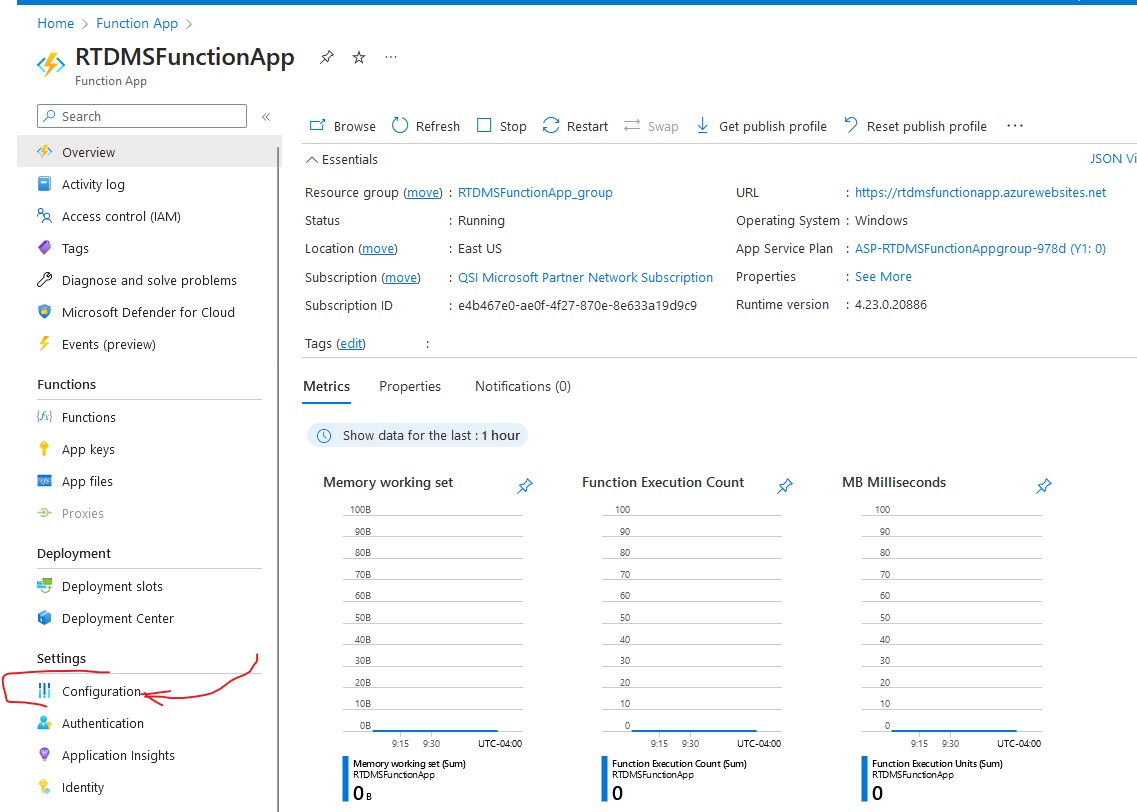Click move link beside Location
Image resolution: width=1137 pixels, height=812 pixels.
(x=378, y=249)
